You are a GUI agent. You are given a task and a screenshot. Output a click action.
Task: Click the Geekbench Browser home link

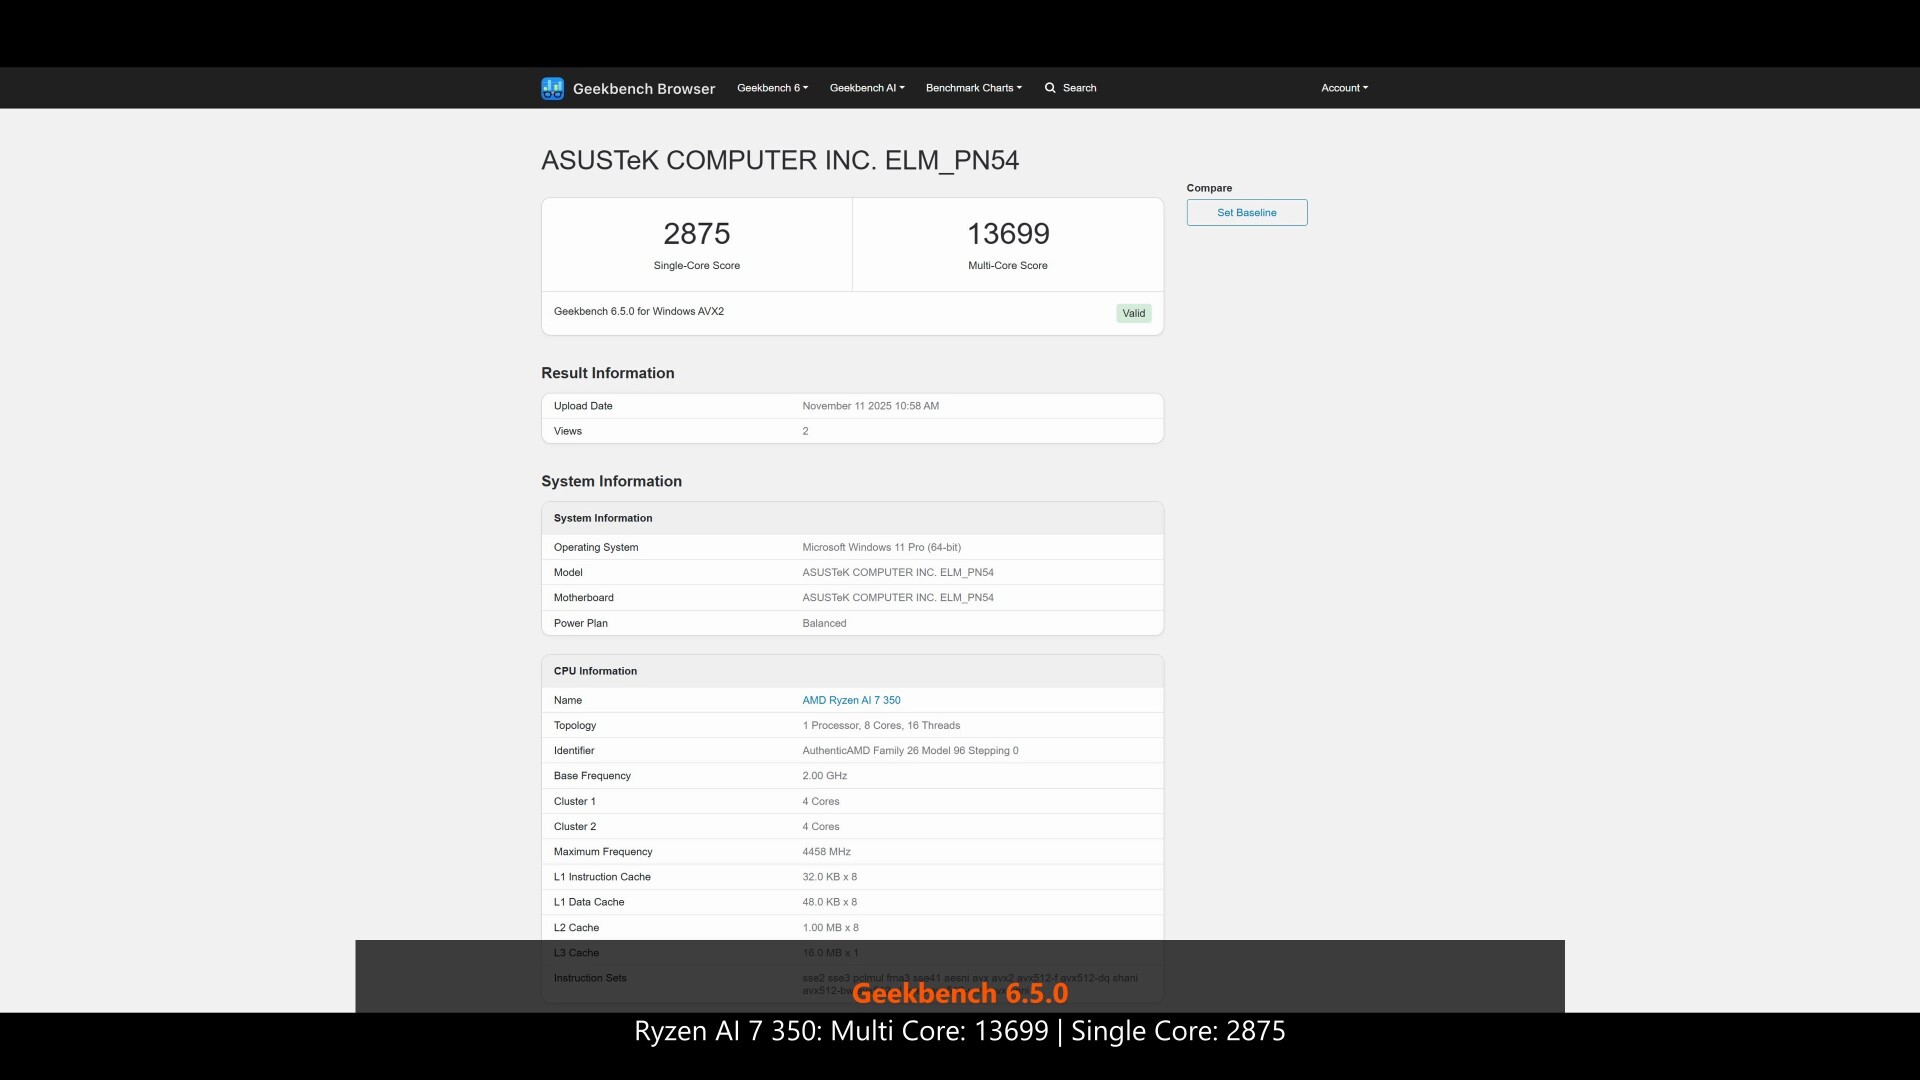click(x=644, y=88)
